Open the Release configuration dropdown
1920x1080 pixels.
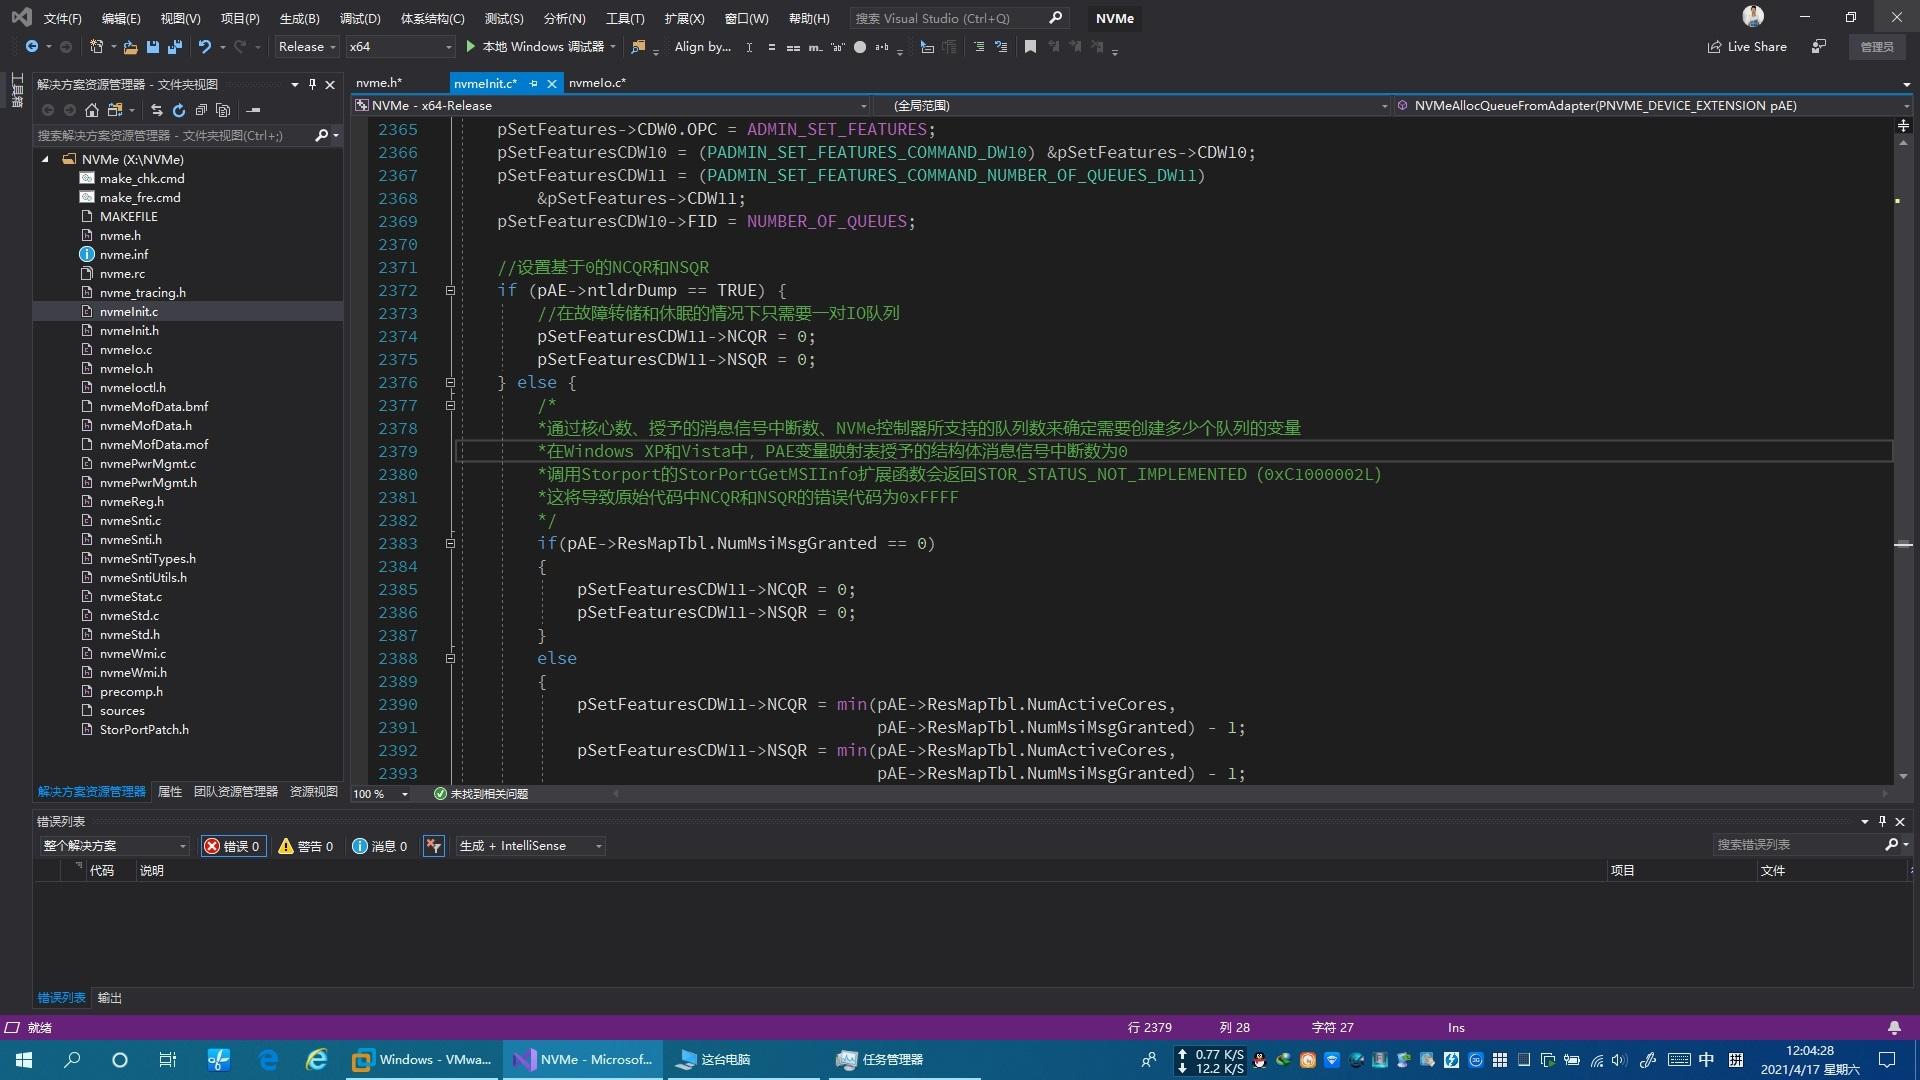[x=306, y=47]
